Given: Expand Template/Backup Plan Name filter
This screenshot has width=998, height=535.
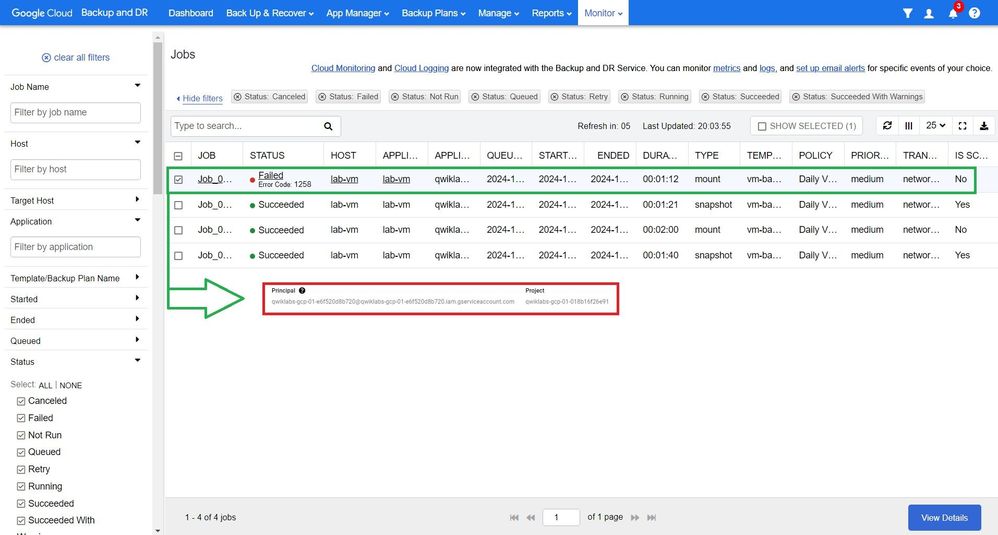Looking at the screenshot, I should point(137,277).
